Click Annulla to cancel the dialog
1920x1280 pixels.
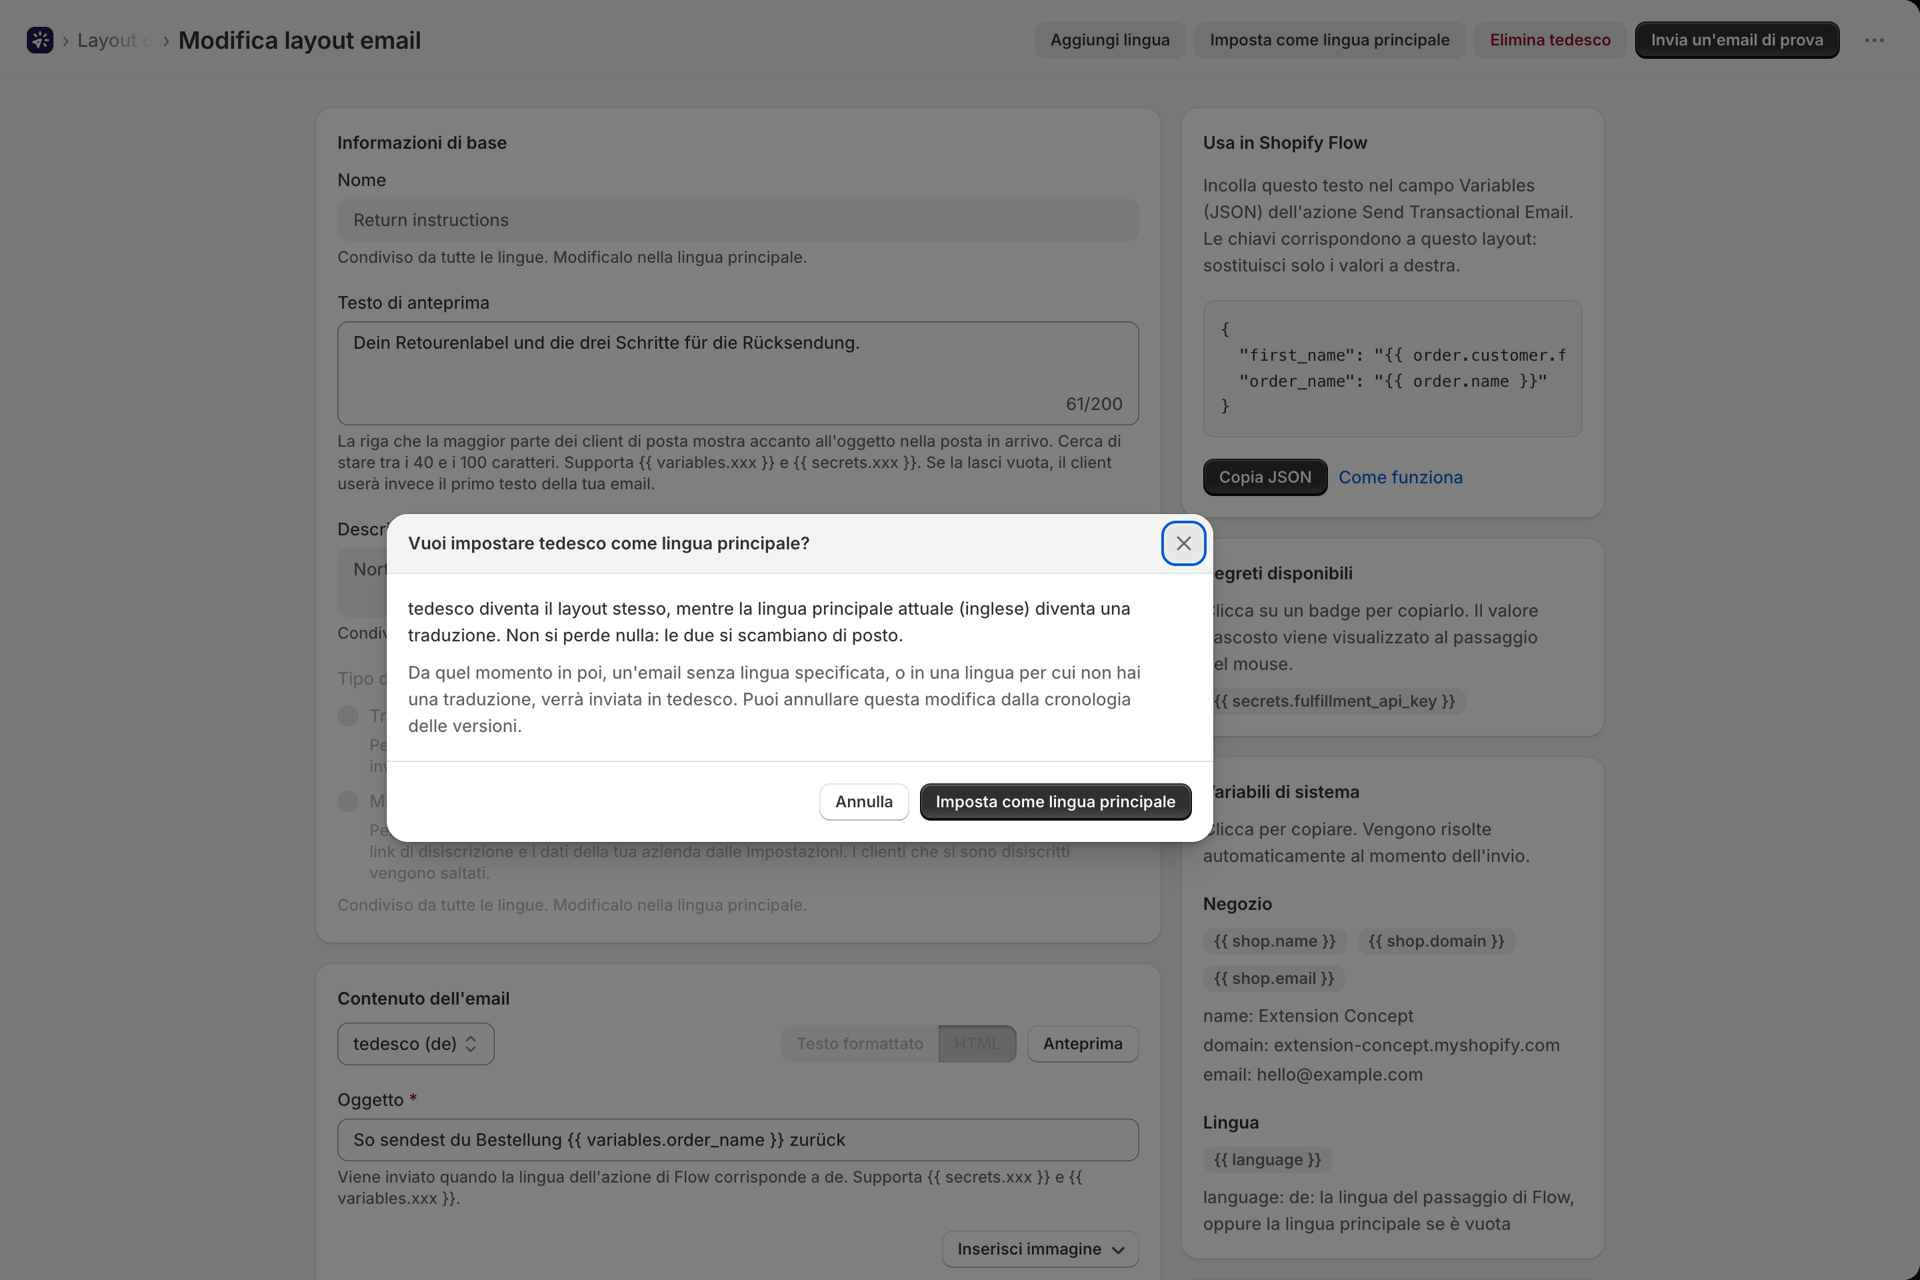point(864,802)
